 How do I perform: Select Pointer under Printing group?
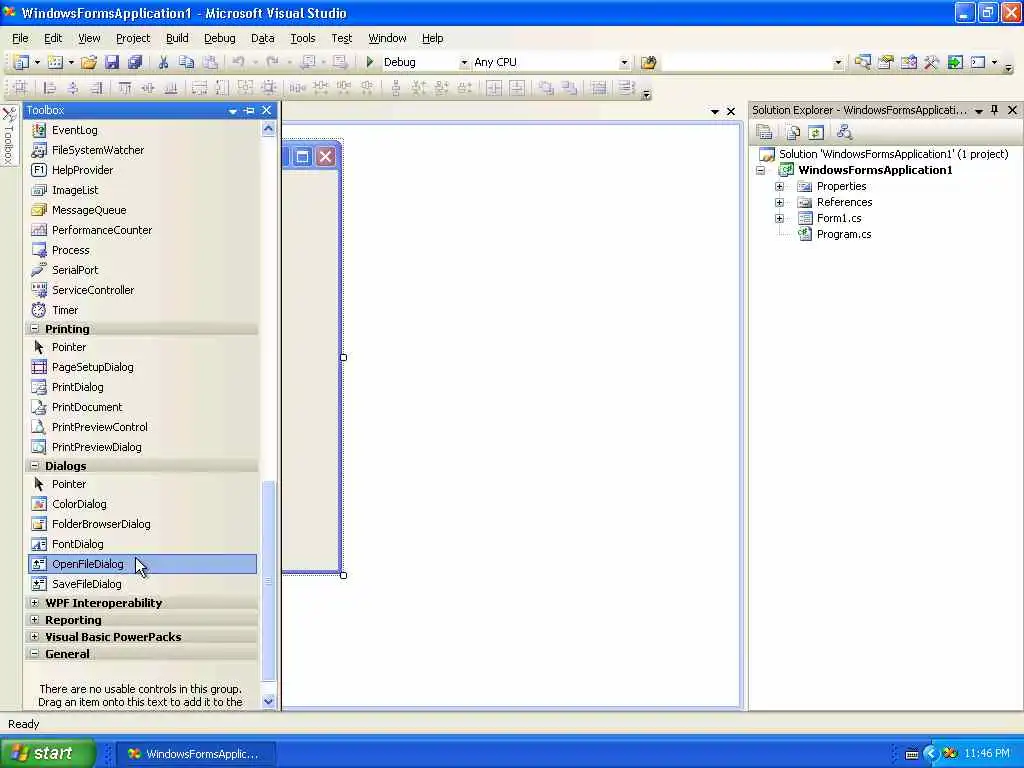pyautogui.click(x=142, y=347)
